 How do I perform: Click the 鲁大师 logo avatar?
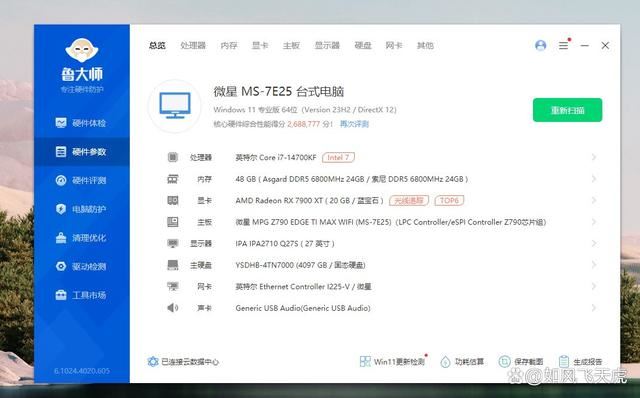(x=82, y=50)
